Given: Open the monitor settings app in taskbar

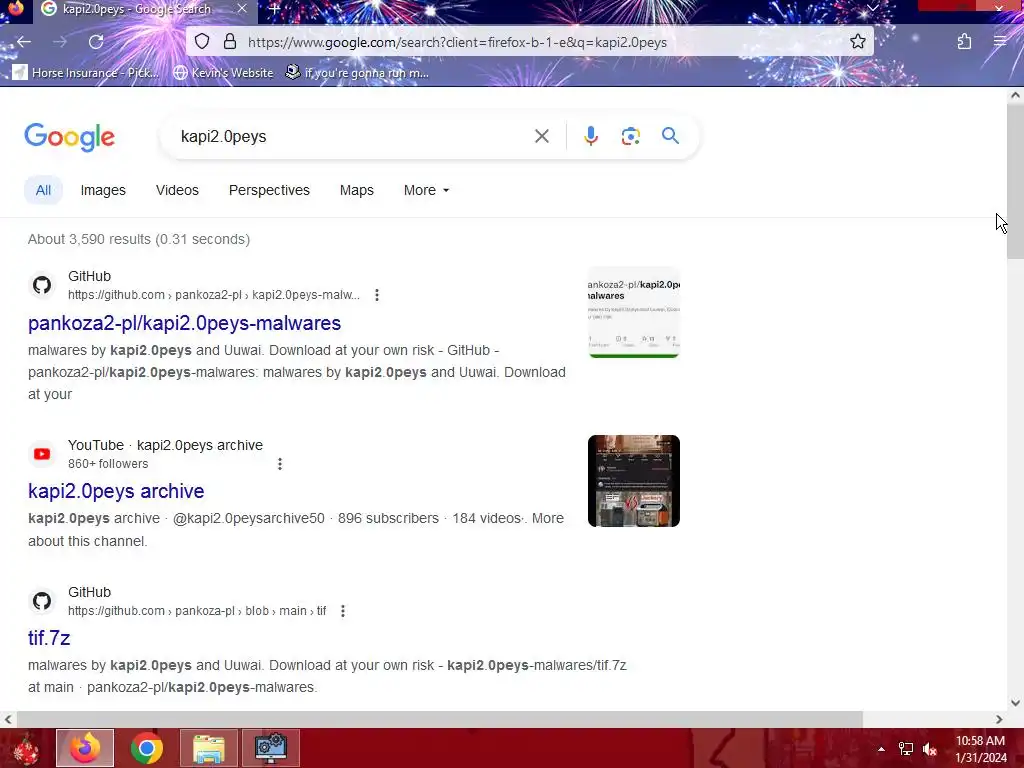Looking at the screenshot, I should point(271,748).
